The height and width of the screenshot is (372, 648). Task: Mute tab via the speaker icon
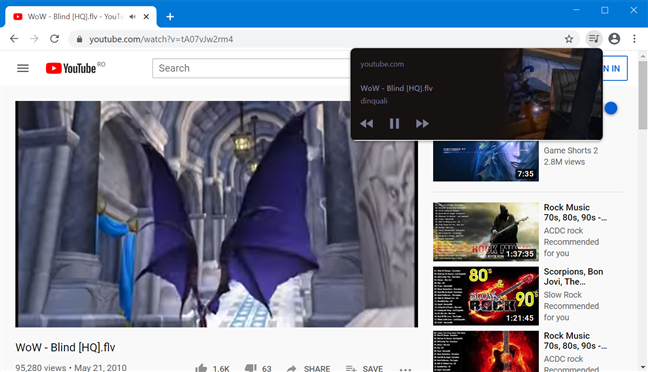pos(132,17)
